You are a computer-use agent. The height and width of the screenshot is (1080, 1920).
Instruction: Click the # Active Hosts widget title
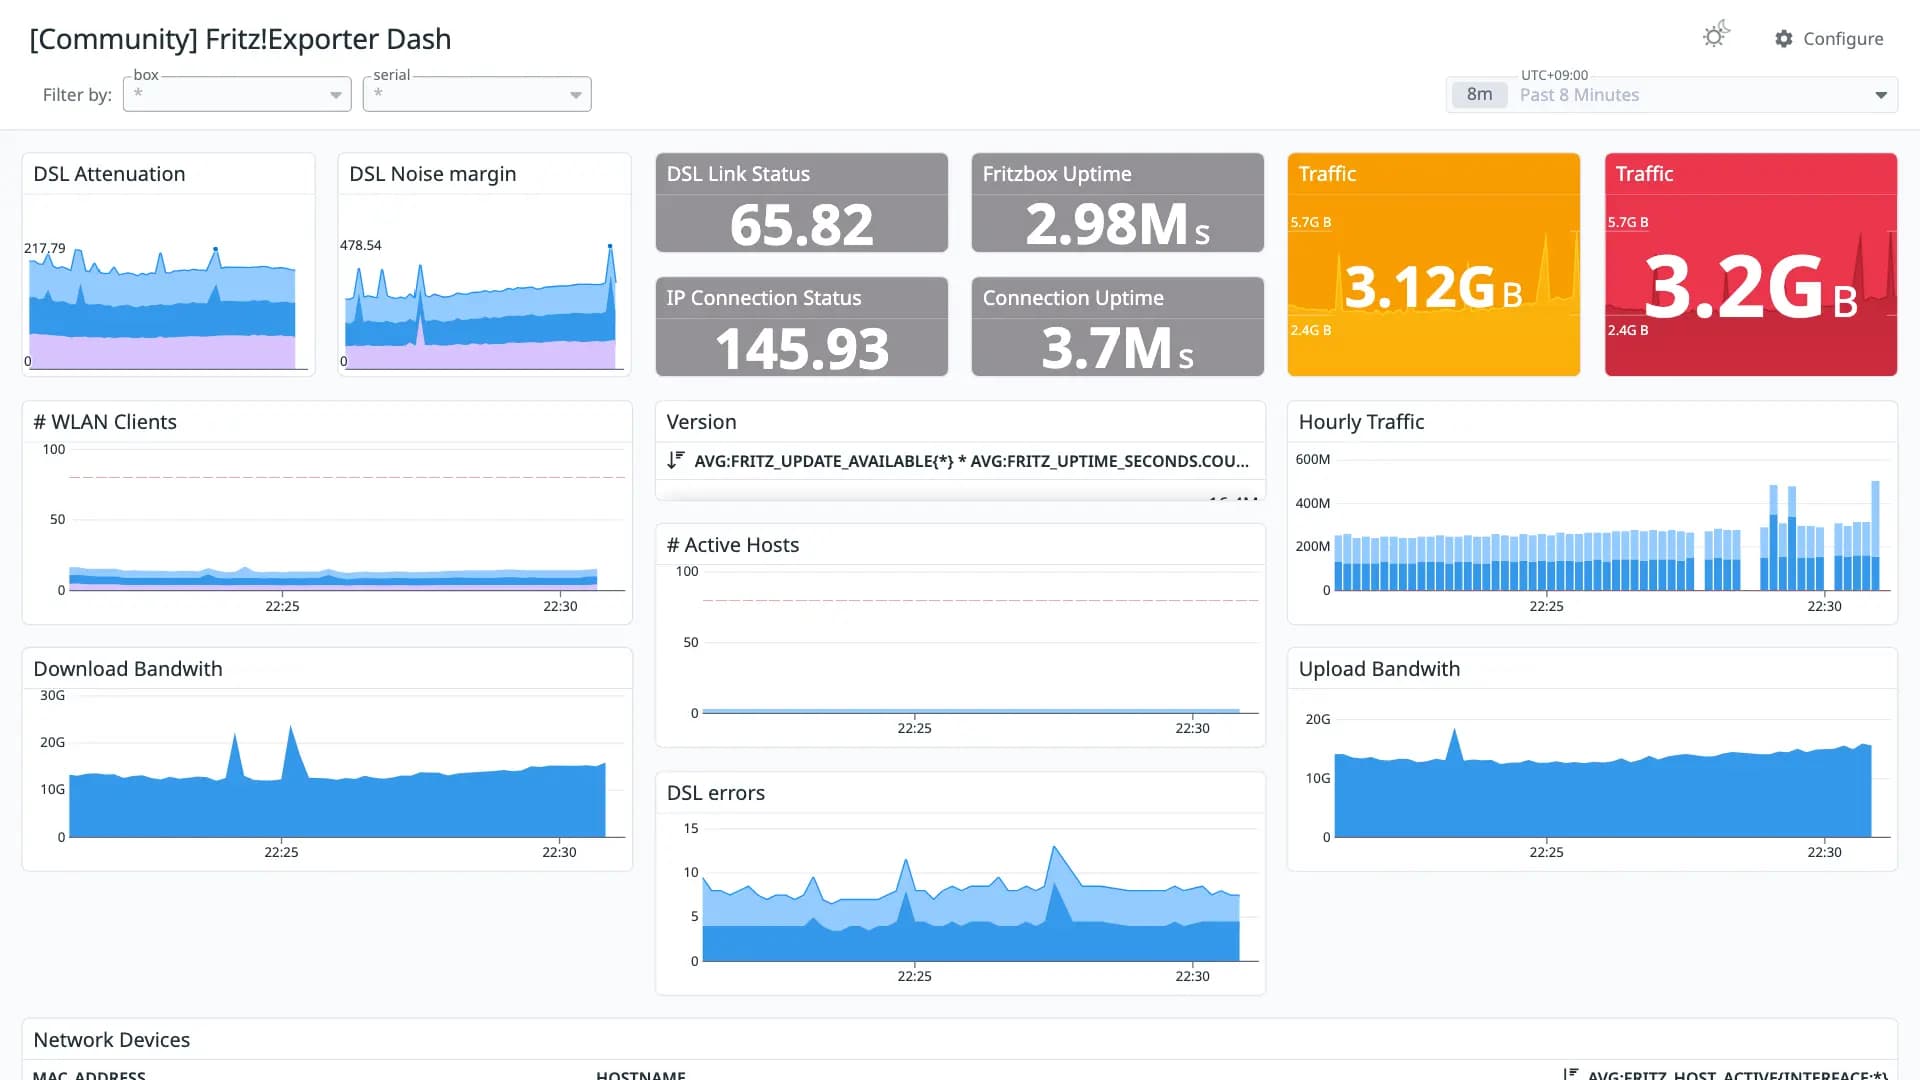(x=733, y=545)
